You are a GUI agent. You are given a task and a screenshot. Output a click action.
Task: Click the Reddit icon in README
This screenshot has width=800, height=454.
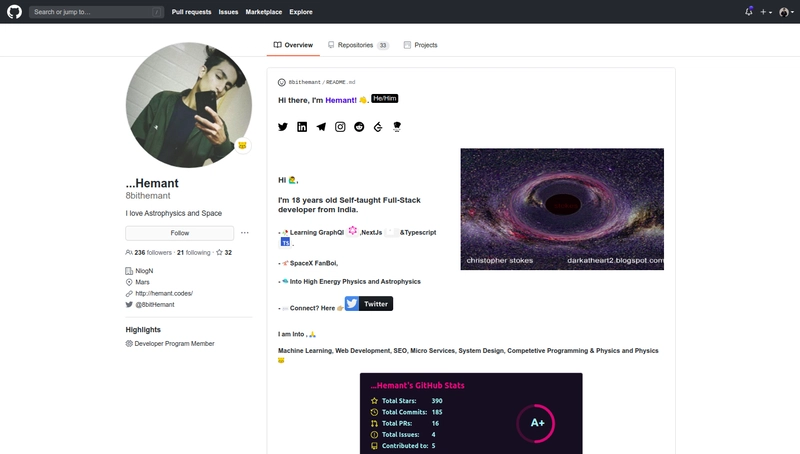click(x=359, y=127)
